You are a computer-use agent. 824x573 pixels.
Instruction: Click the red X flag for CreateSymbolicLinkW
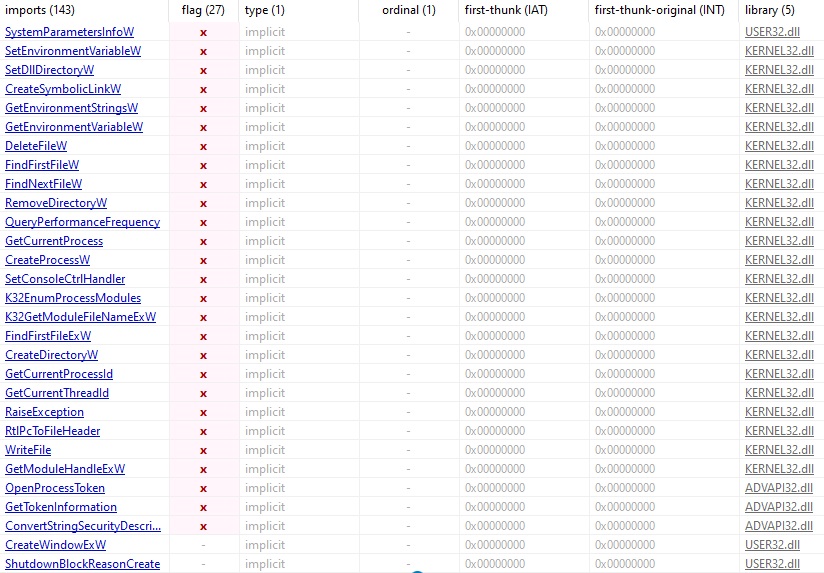pyautogui.click(x=203, y=89)
